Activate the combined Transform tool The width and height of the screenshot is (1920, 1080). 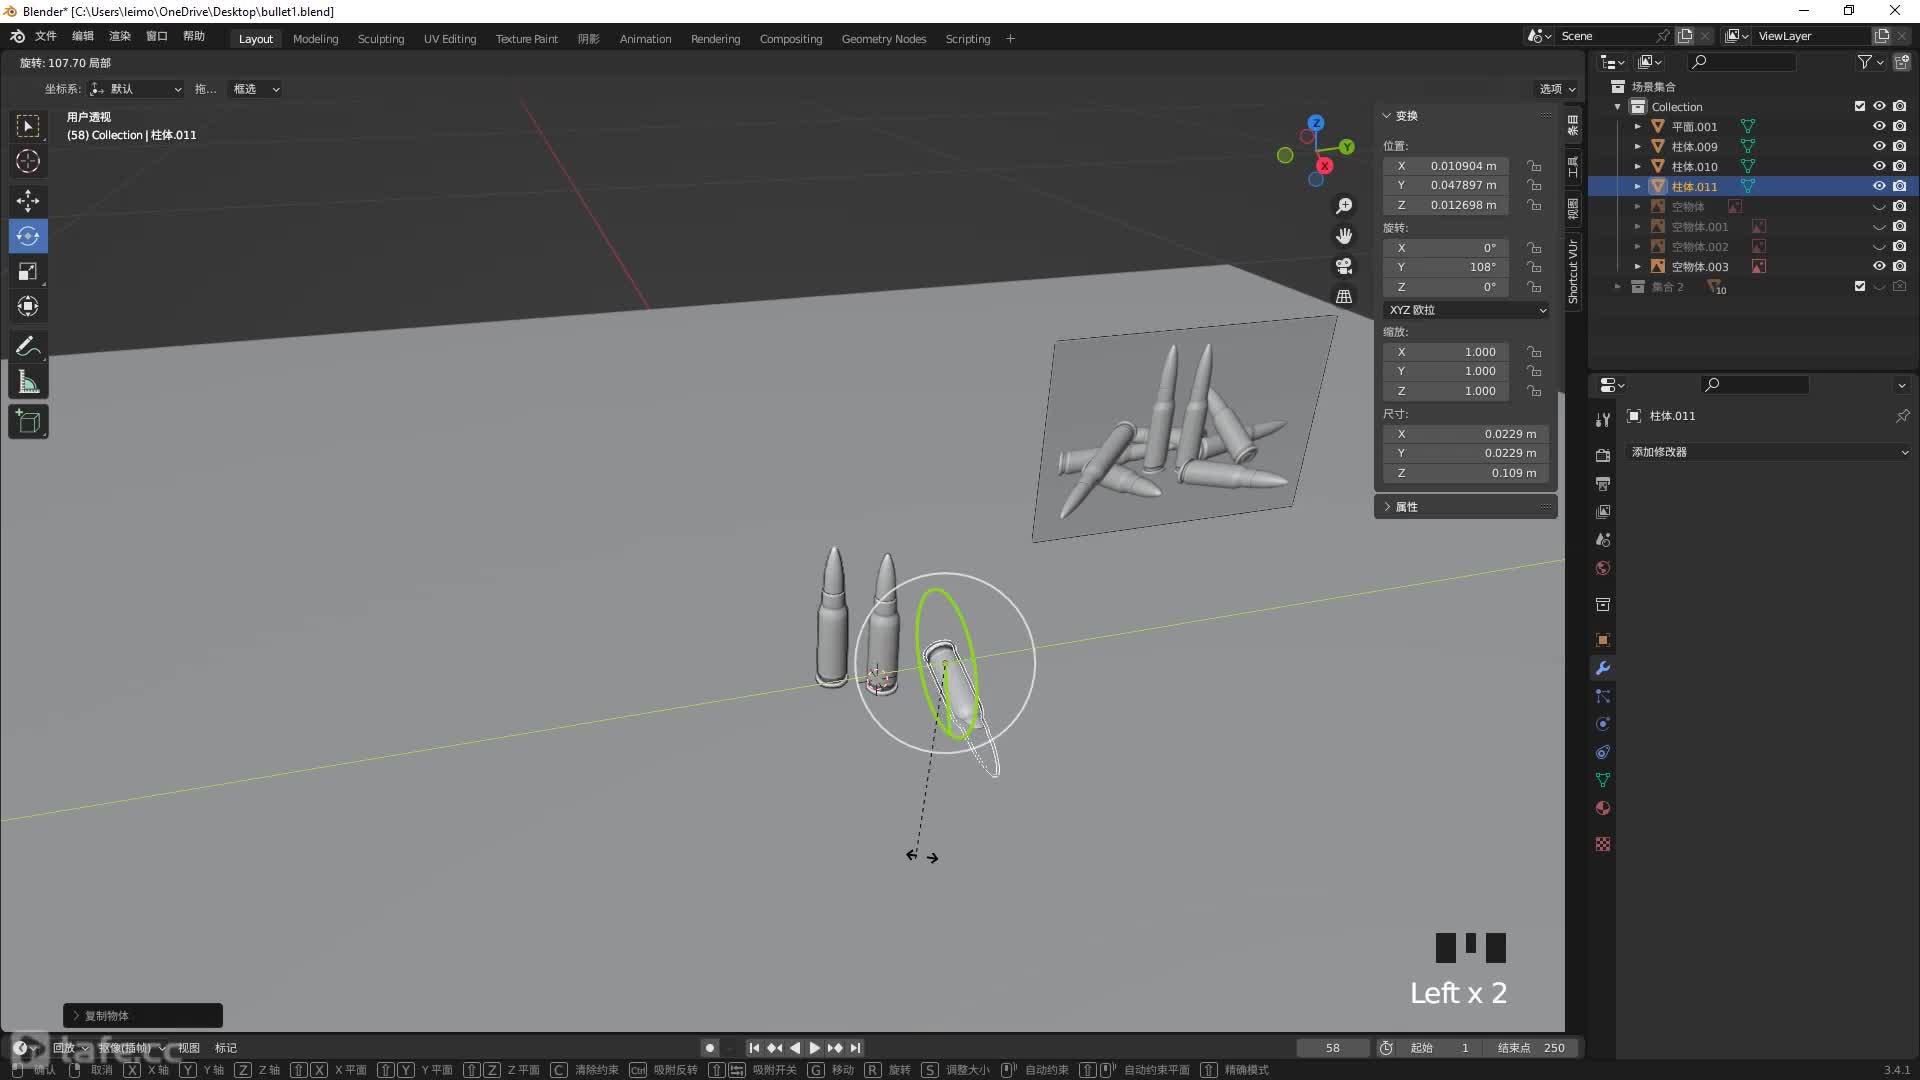coord(28,306)
